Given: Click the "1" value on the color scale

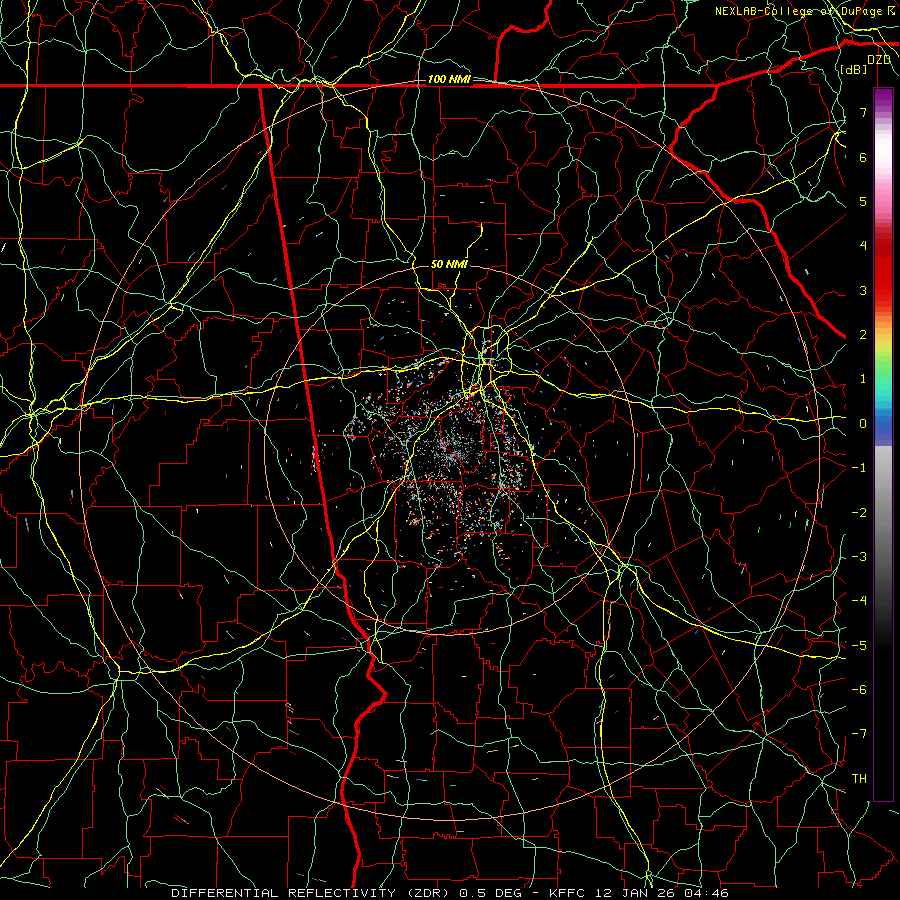Looking at the screenshot, I should [863, 379].
